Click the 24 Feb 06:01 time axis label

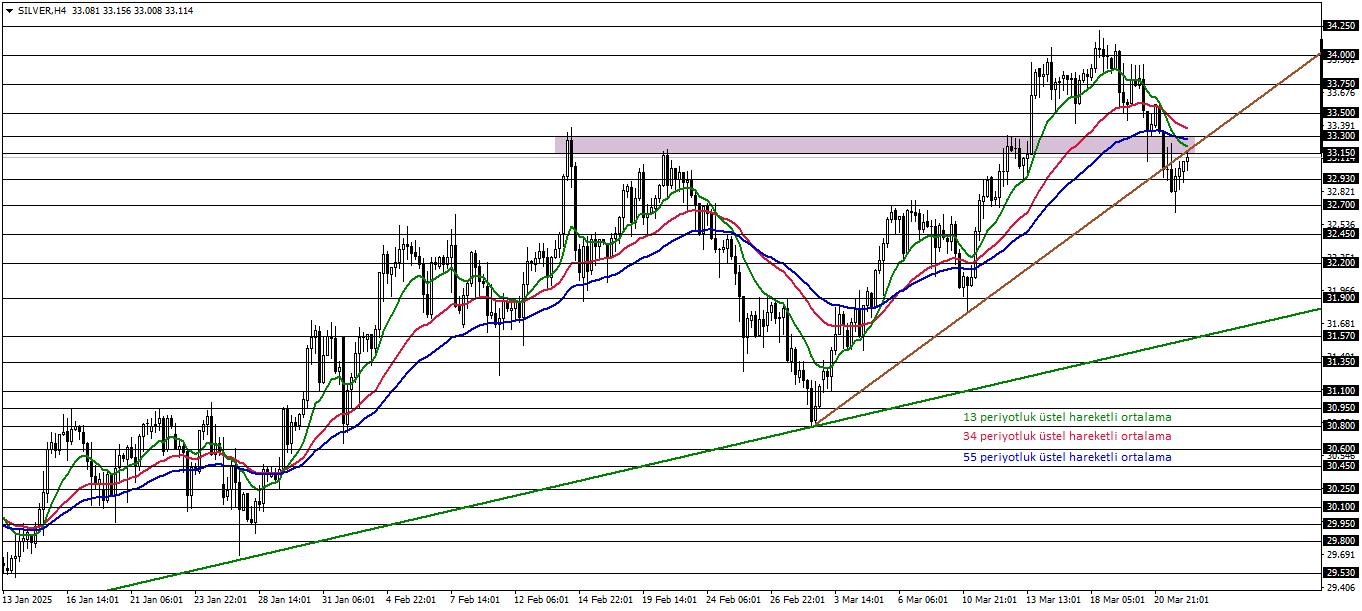coord(733,600)
